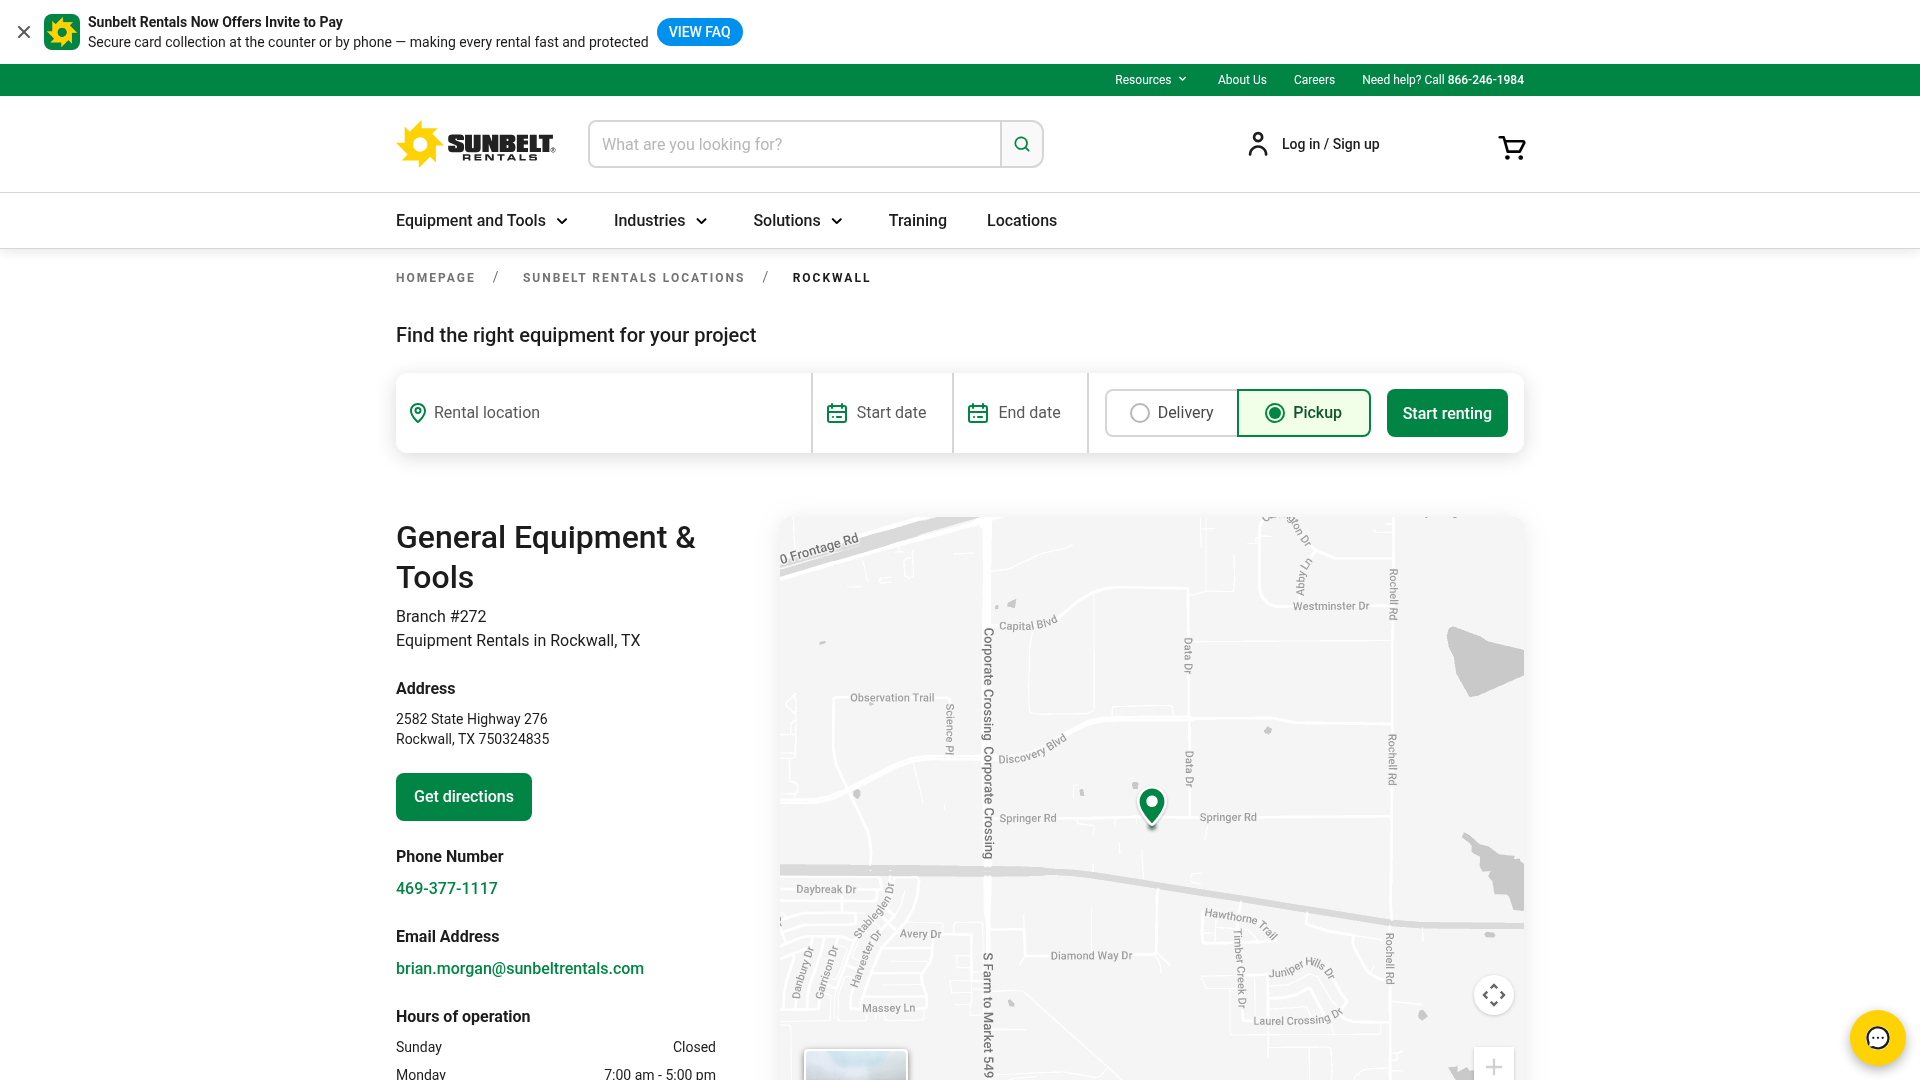The height and width of the screenshot is (1080, 1920).
Task: Select the Start date calendar icon
Action: tap(837, 412)
